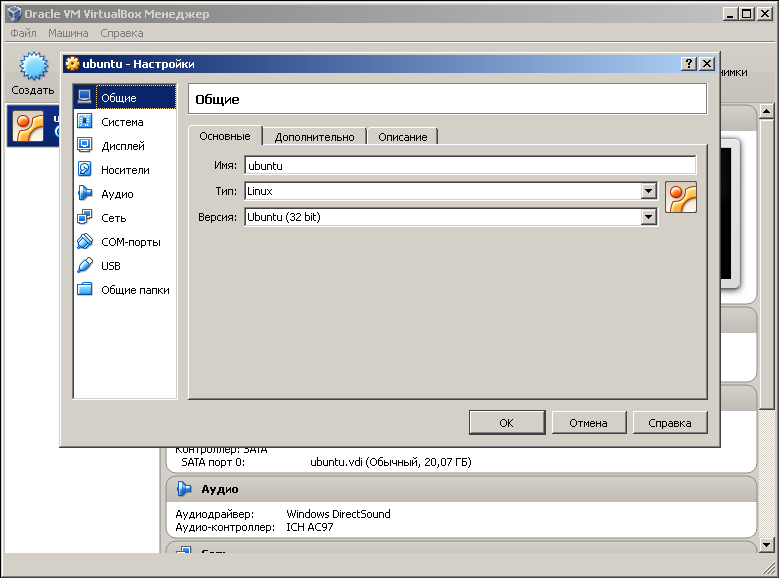Click Windows DirectSound audio driver text
The width and height of the screenshot is (779, 578).
click(338, 514)
